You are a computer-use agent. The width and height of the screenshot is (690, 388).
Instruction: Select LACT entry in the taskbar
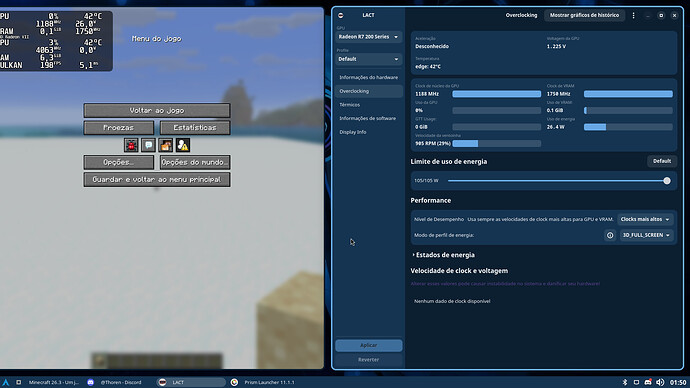pos(191,382)
